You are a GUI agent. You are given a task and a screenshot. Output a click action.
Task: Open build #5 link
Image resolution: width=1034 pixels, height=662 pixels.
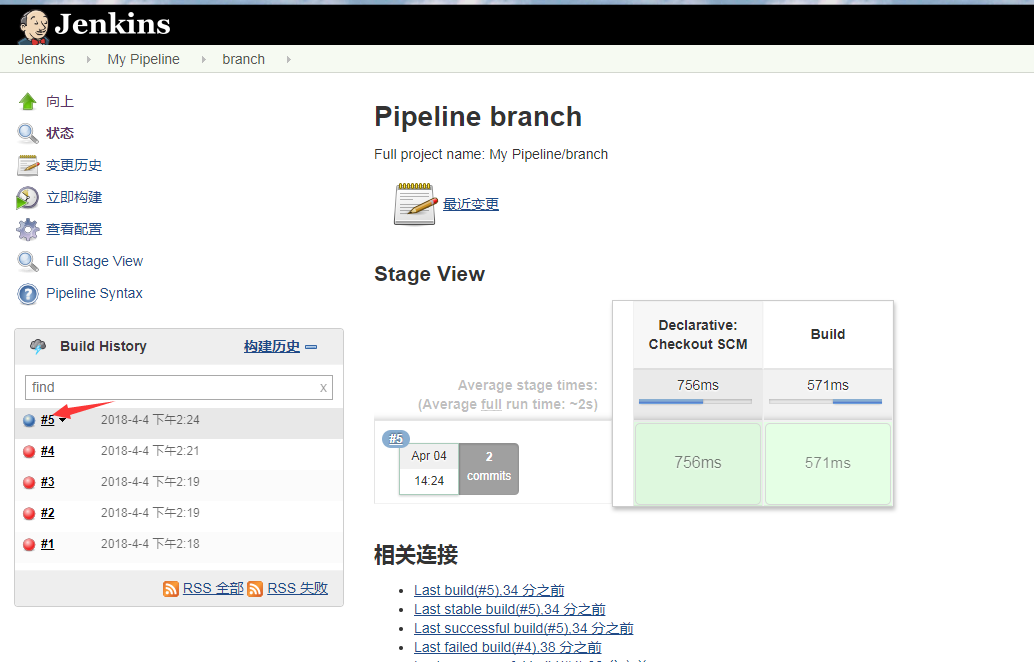tap(47, 420)
